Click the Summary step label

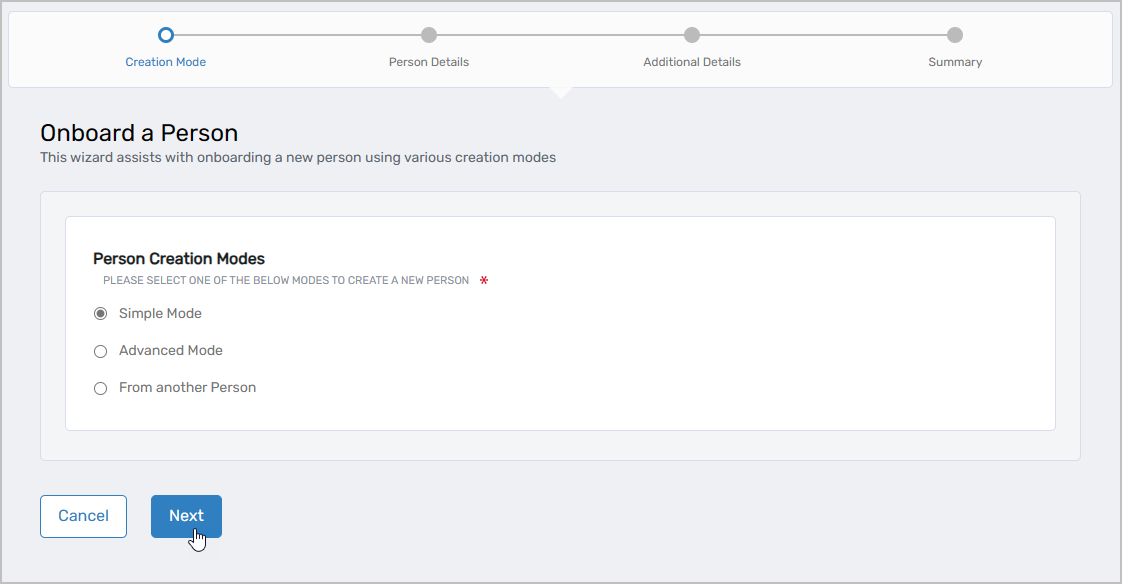click(955, 61)
